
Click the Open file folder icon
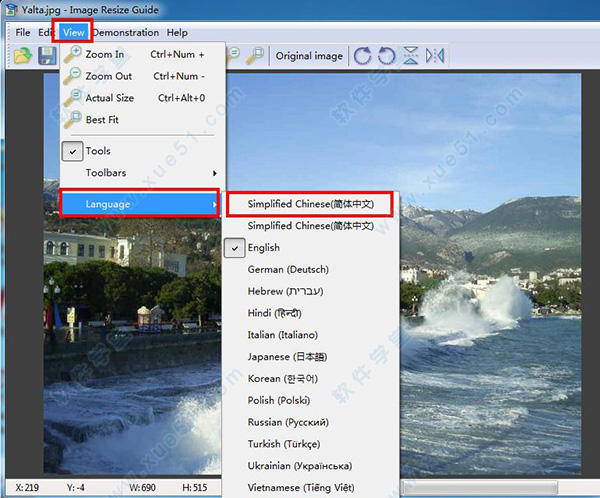(x=23, y=56)
